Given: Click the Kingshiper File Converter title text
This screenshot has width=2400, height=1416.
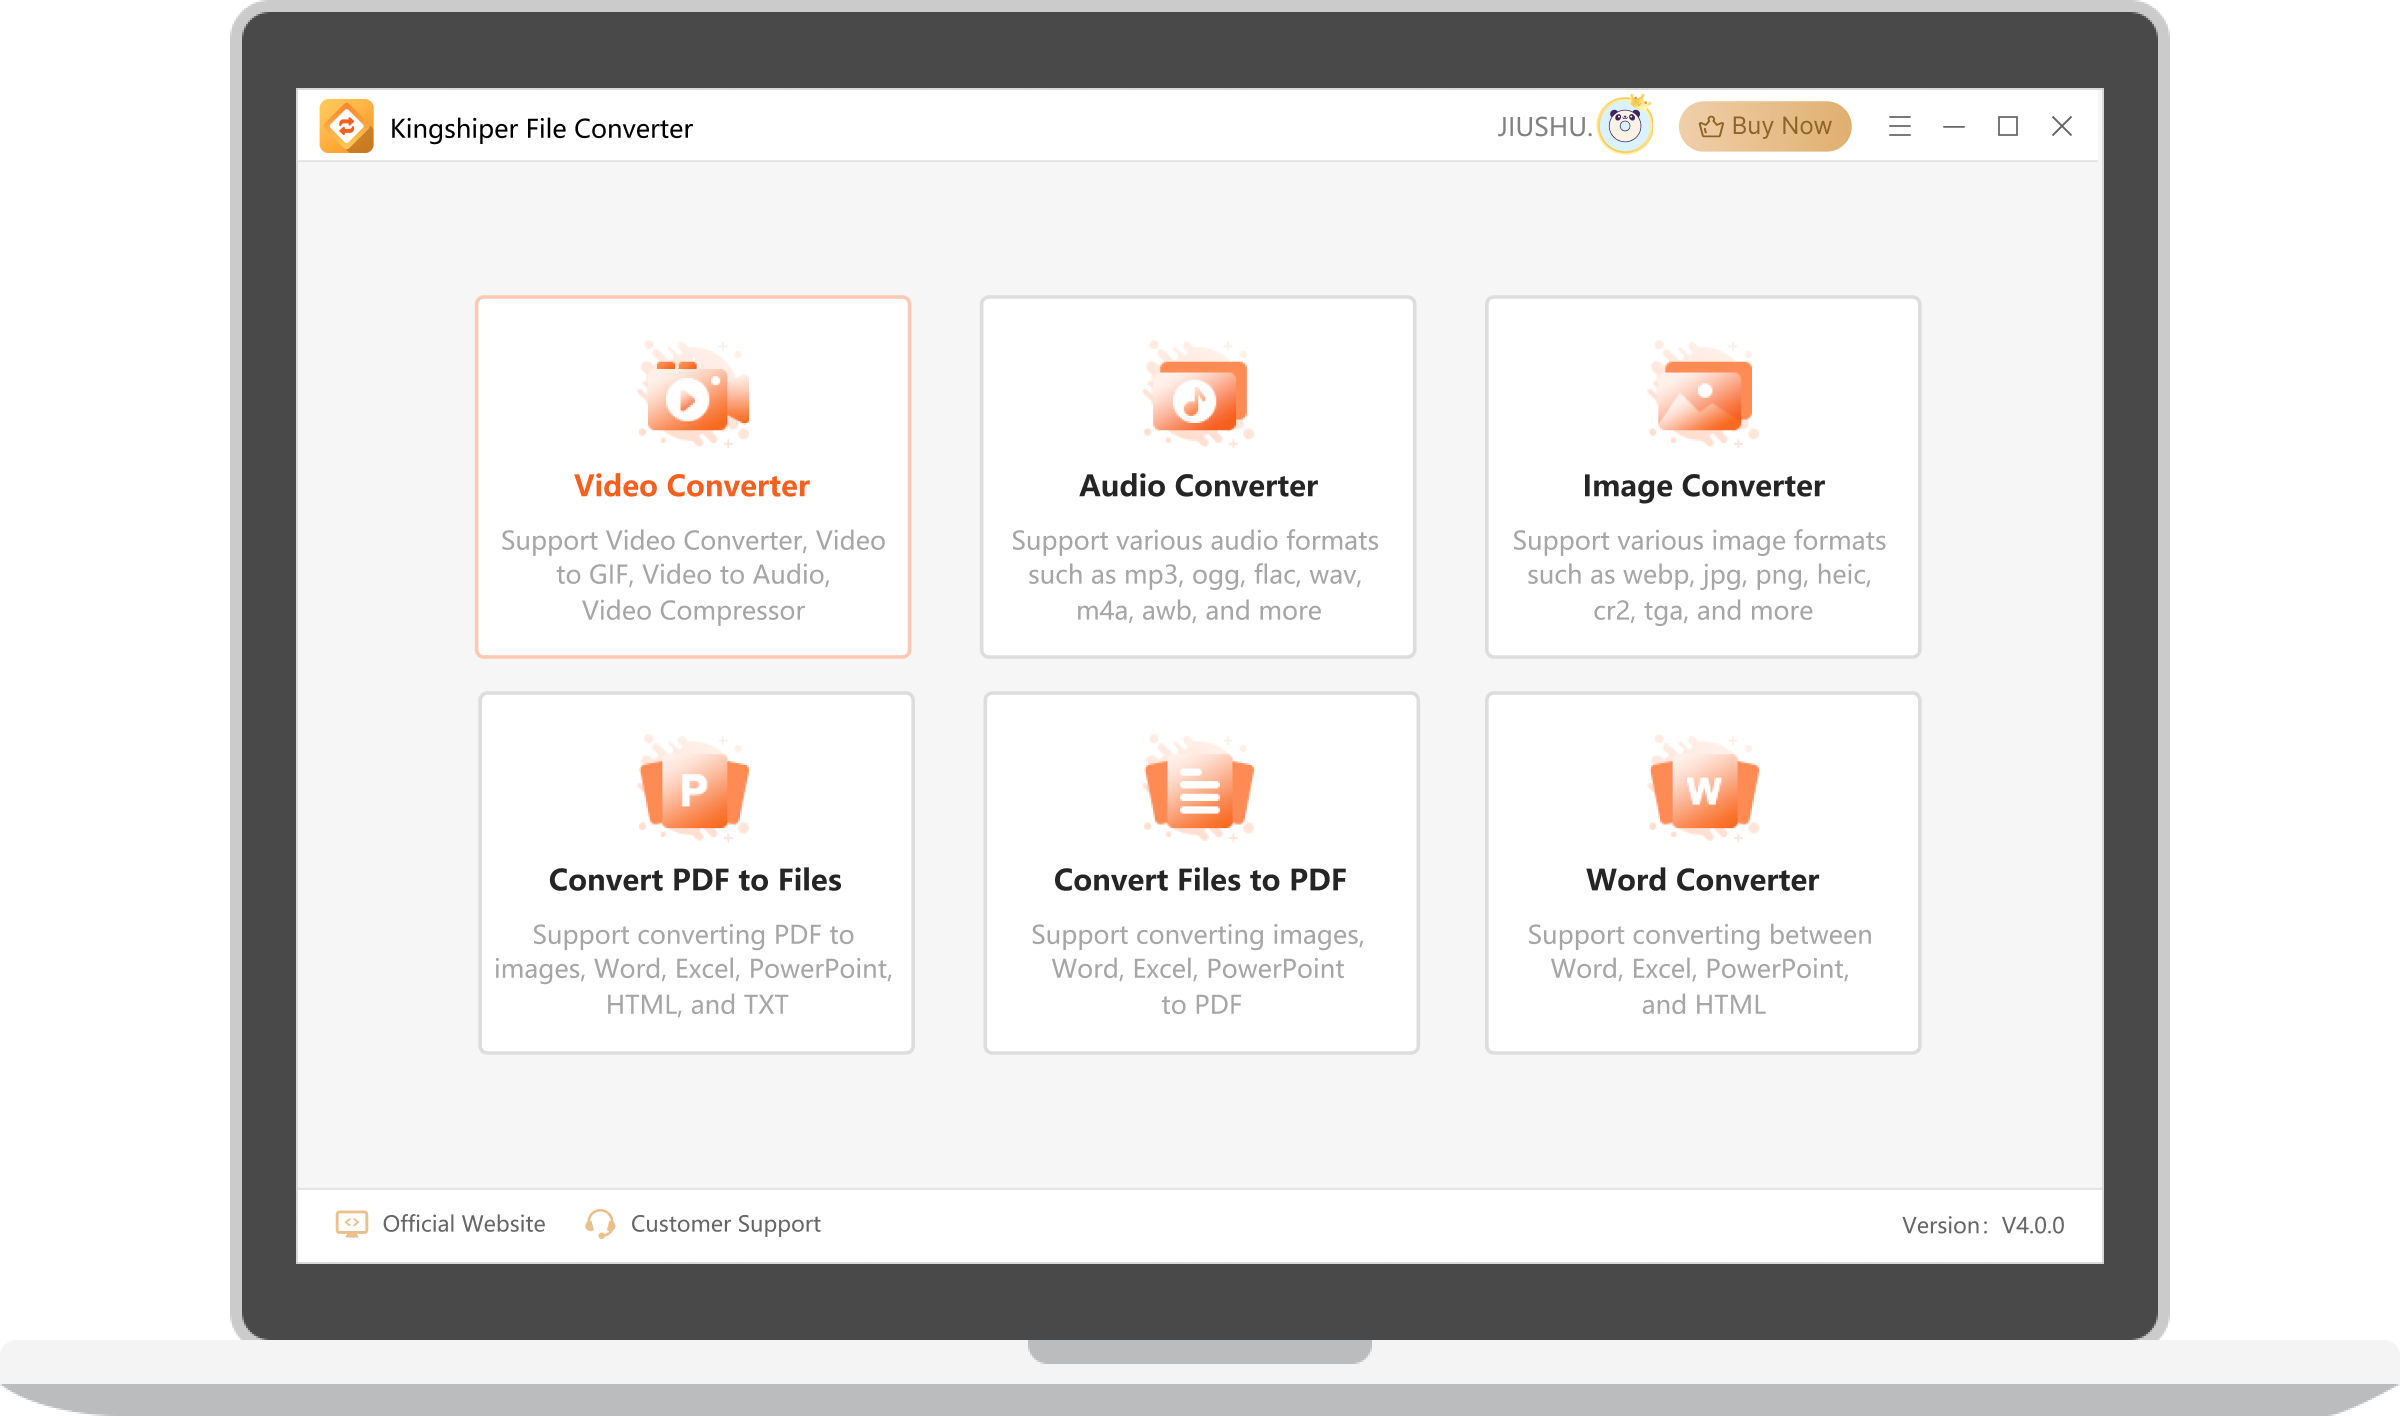Looking at the screenshot, I should (x=541, y=128).
